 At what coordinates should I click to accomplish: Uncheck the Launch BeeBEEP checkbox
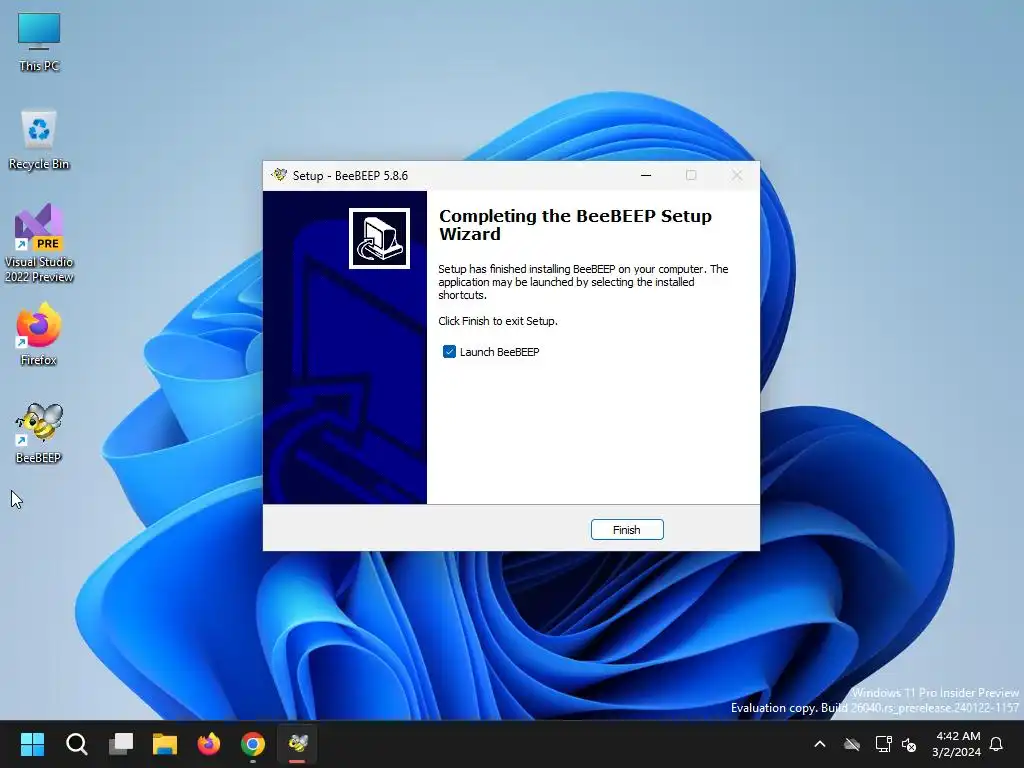click(449, 352)
